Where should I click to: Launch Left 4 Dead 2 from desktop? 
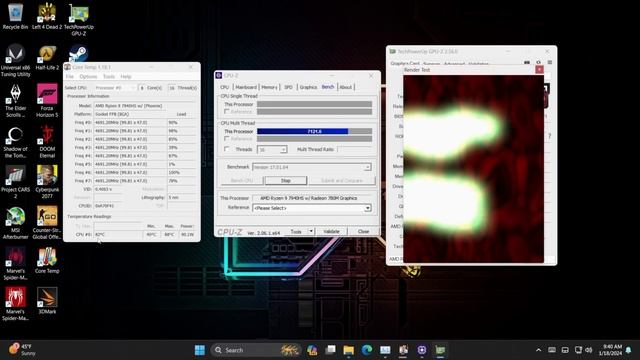(x=47, y=16)
